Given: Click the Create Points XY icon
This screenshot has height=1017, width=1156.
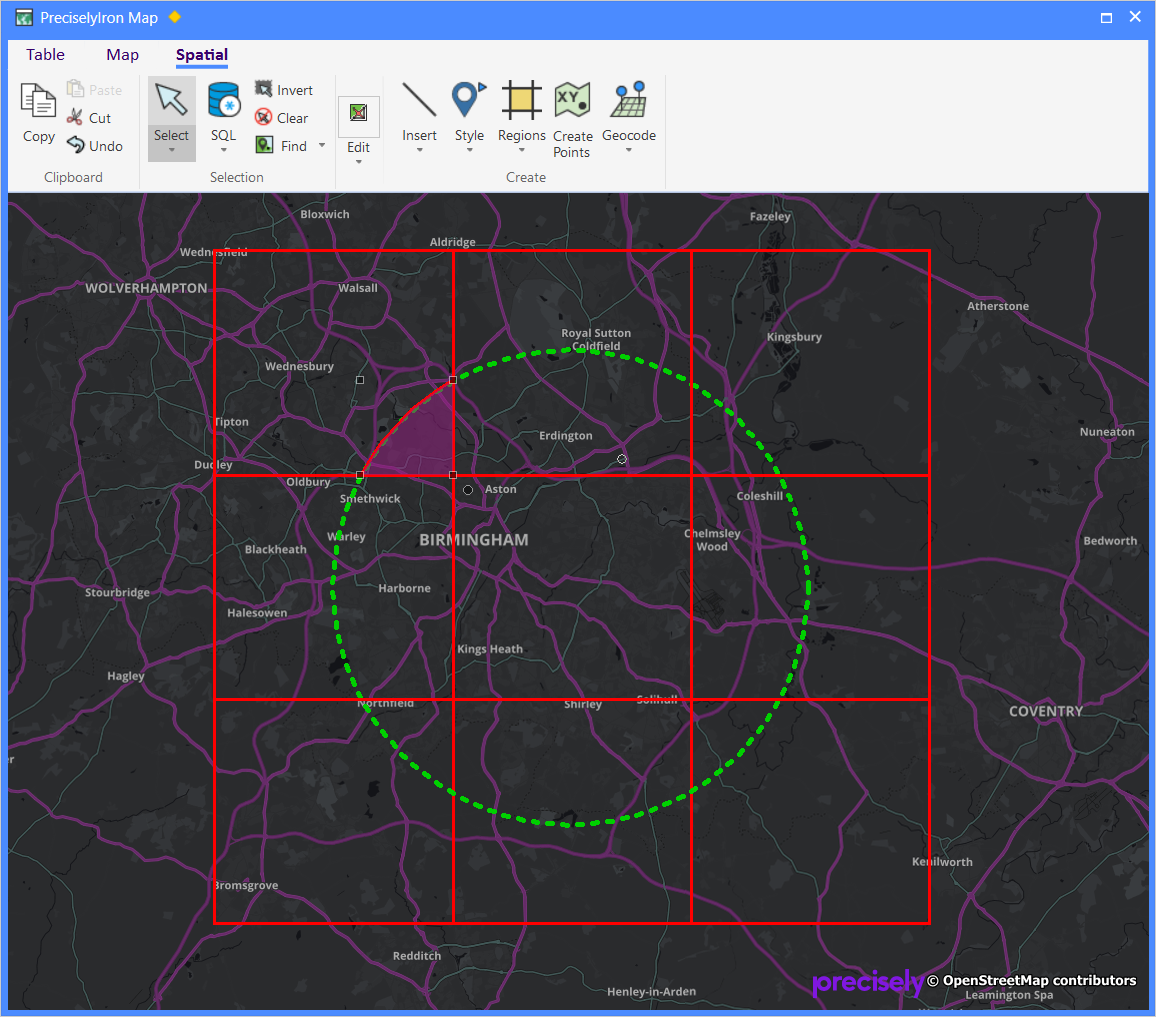Looking at the screenshot, I should tap(572, 100).
